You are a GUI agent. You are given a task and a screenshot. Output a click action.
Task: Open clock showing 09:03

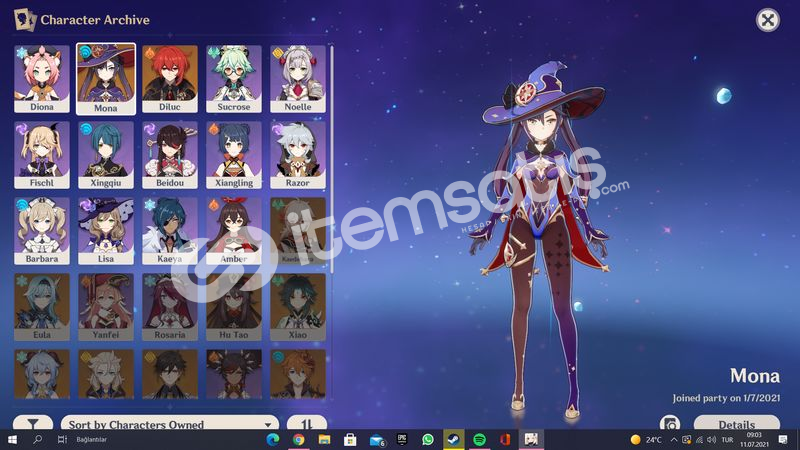754,439
